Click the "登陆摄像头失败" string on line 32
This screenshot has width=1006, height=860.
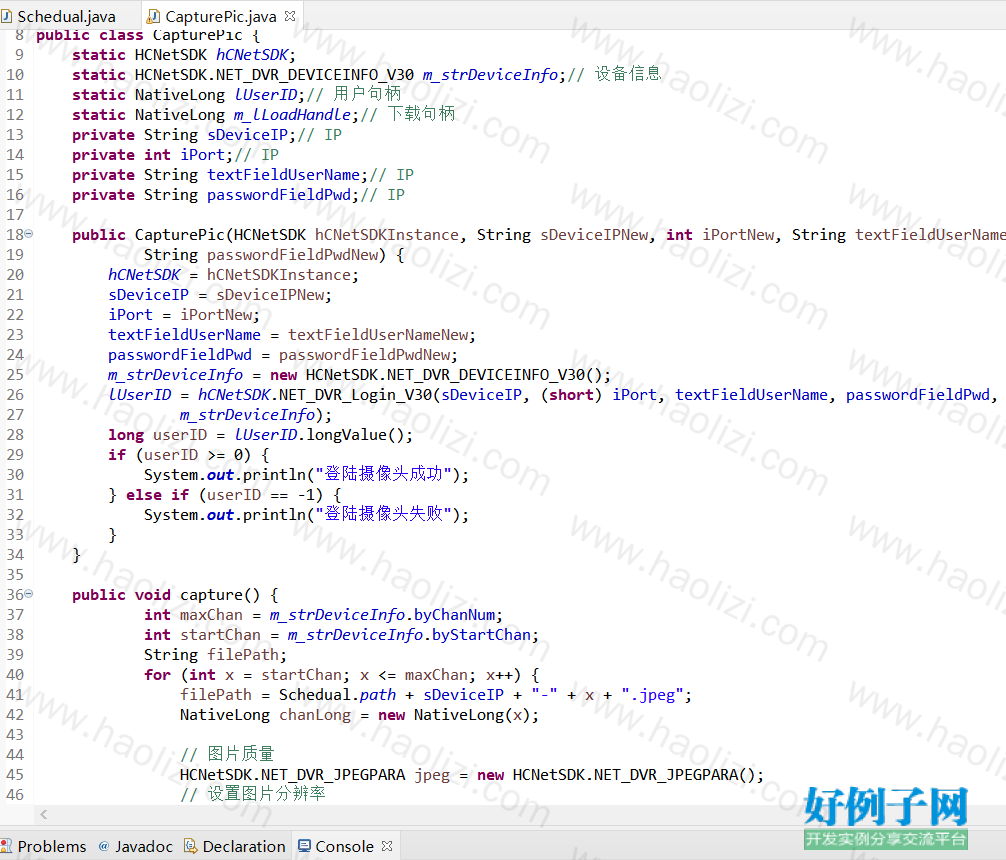(384, 514)
